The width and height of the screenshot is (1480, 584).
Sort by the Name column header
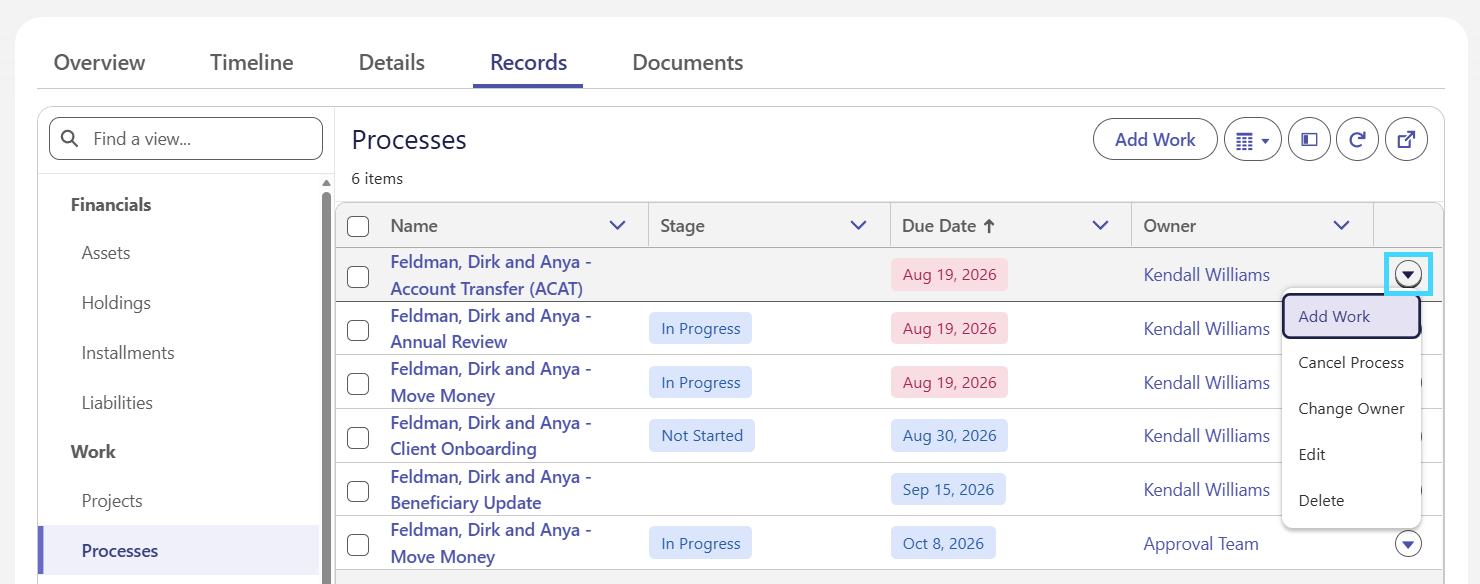pos(414,226)
